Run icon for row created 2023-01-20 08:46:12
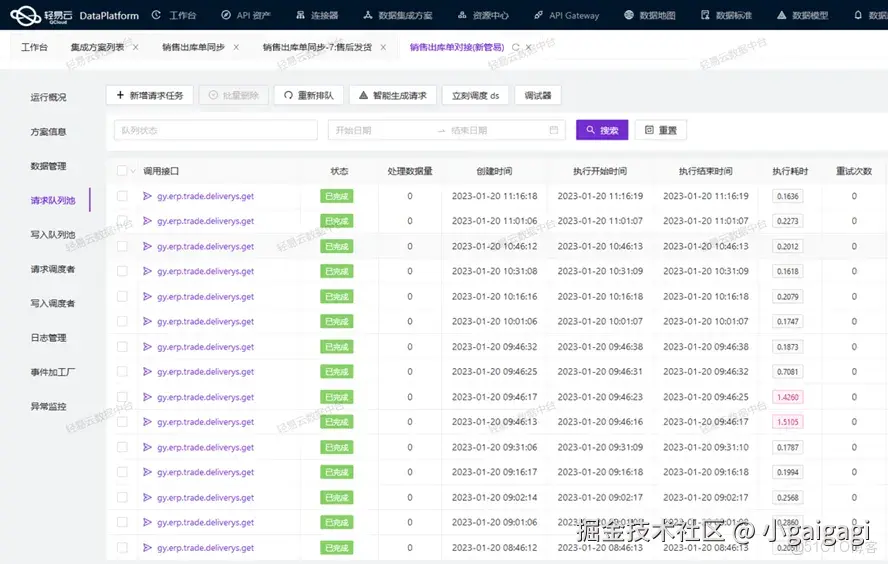This screenshot has height=564, width=888. 147,548
